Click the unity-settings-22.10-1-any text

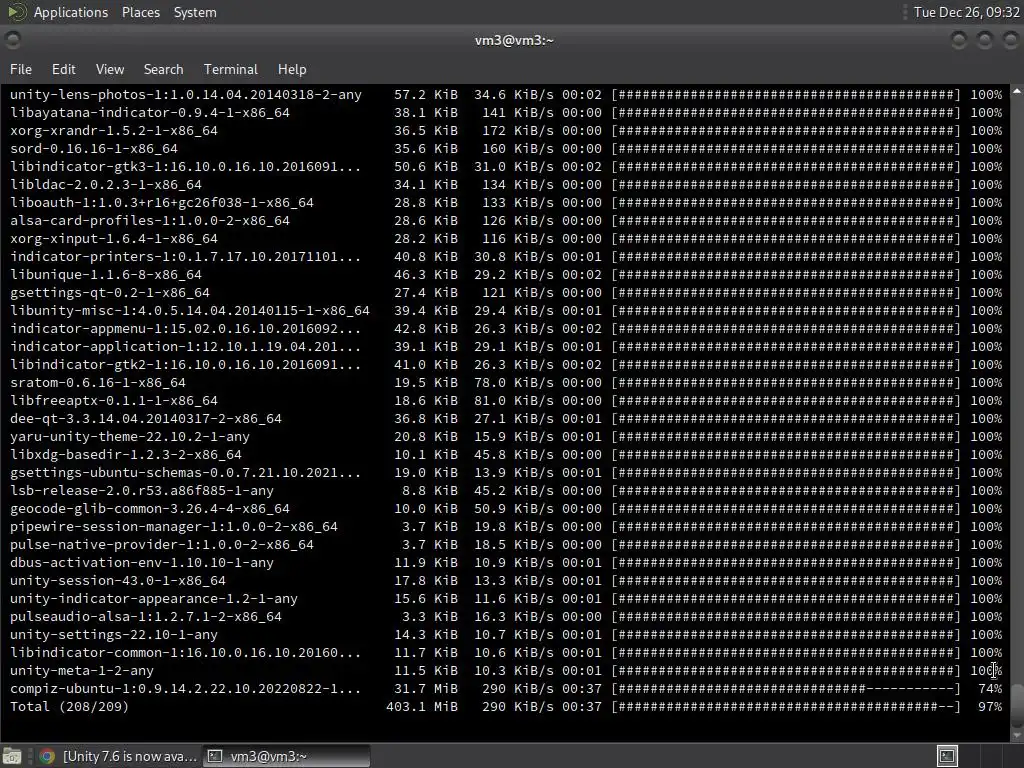click(x=114, y=635)
